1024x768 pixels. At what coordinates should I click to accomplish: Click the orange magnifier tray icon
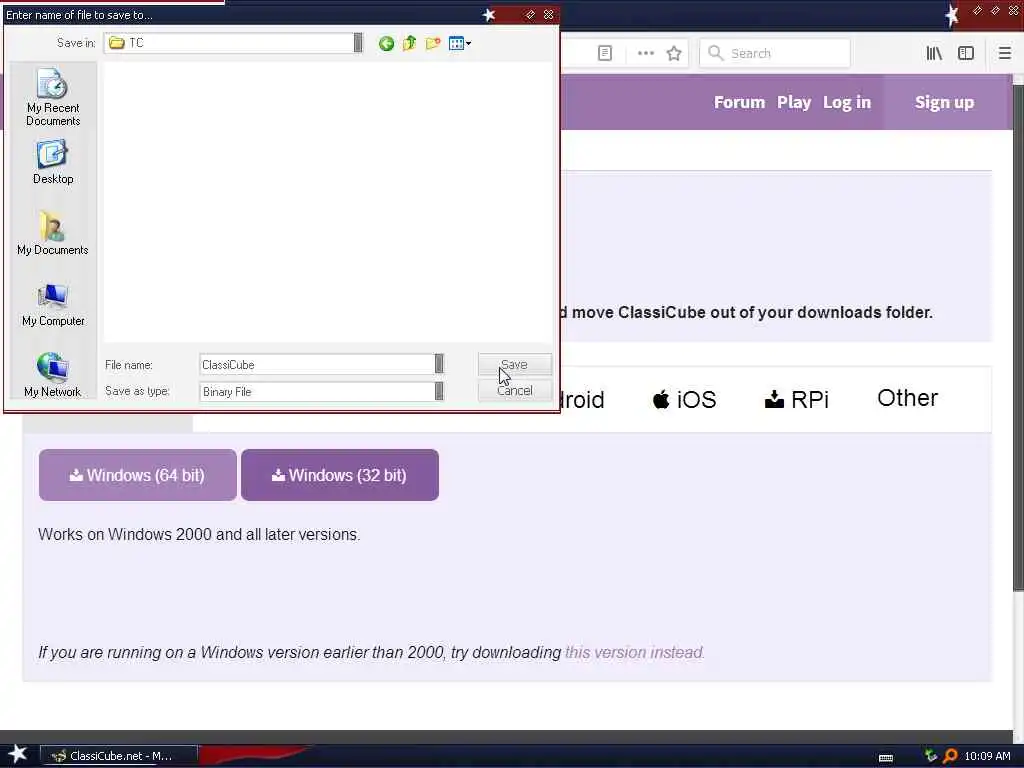(950, 756)
